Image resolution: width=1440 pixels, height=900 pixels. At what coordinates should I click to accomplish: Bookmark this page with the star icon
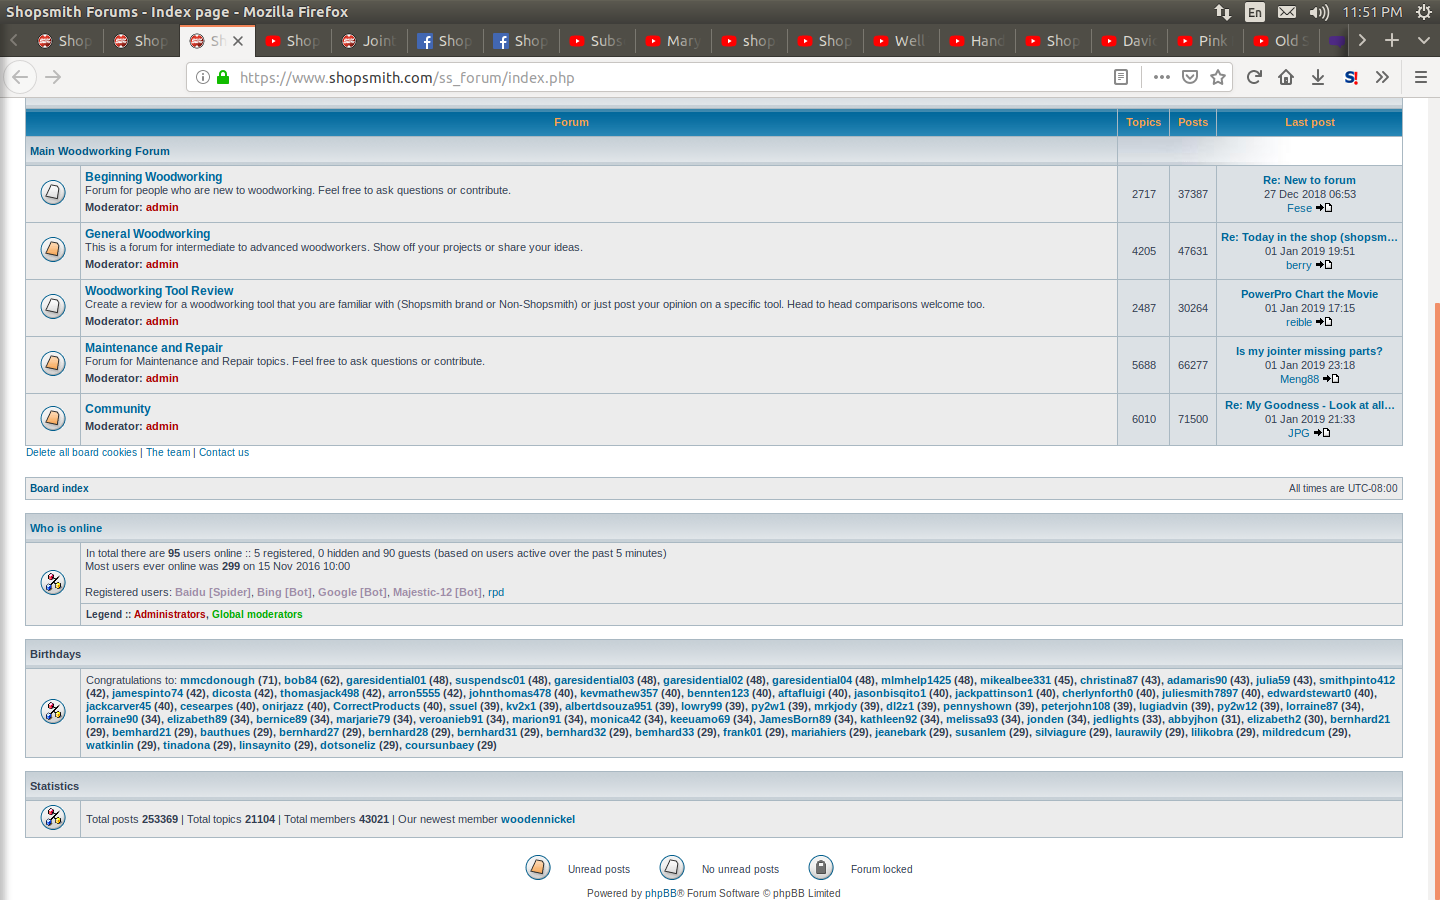tap(1218, 77)
